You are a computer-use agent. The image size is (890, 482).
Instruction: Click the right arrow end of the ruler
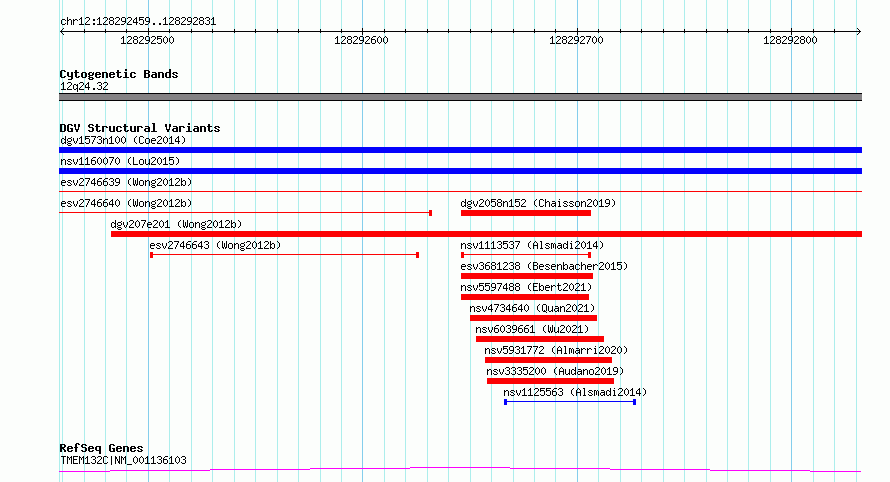[x=859, y=32]
